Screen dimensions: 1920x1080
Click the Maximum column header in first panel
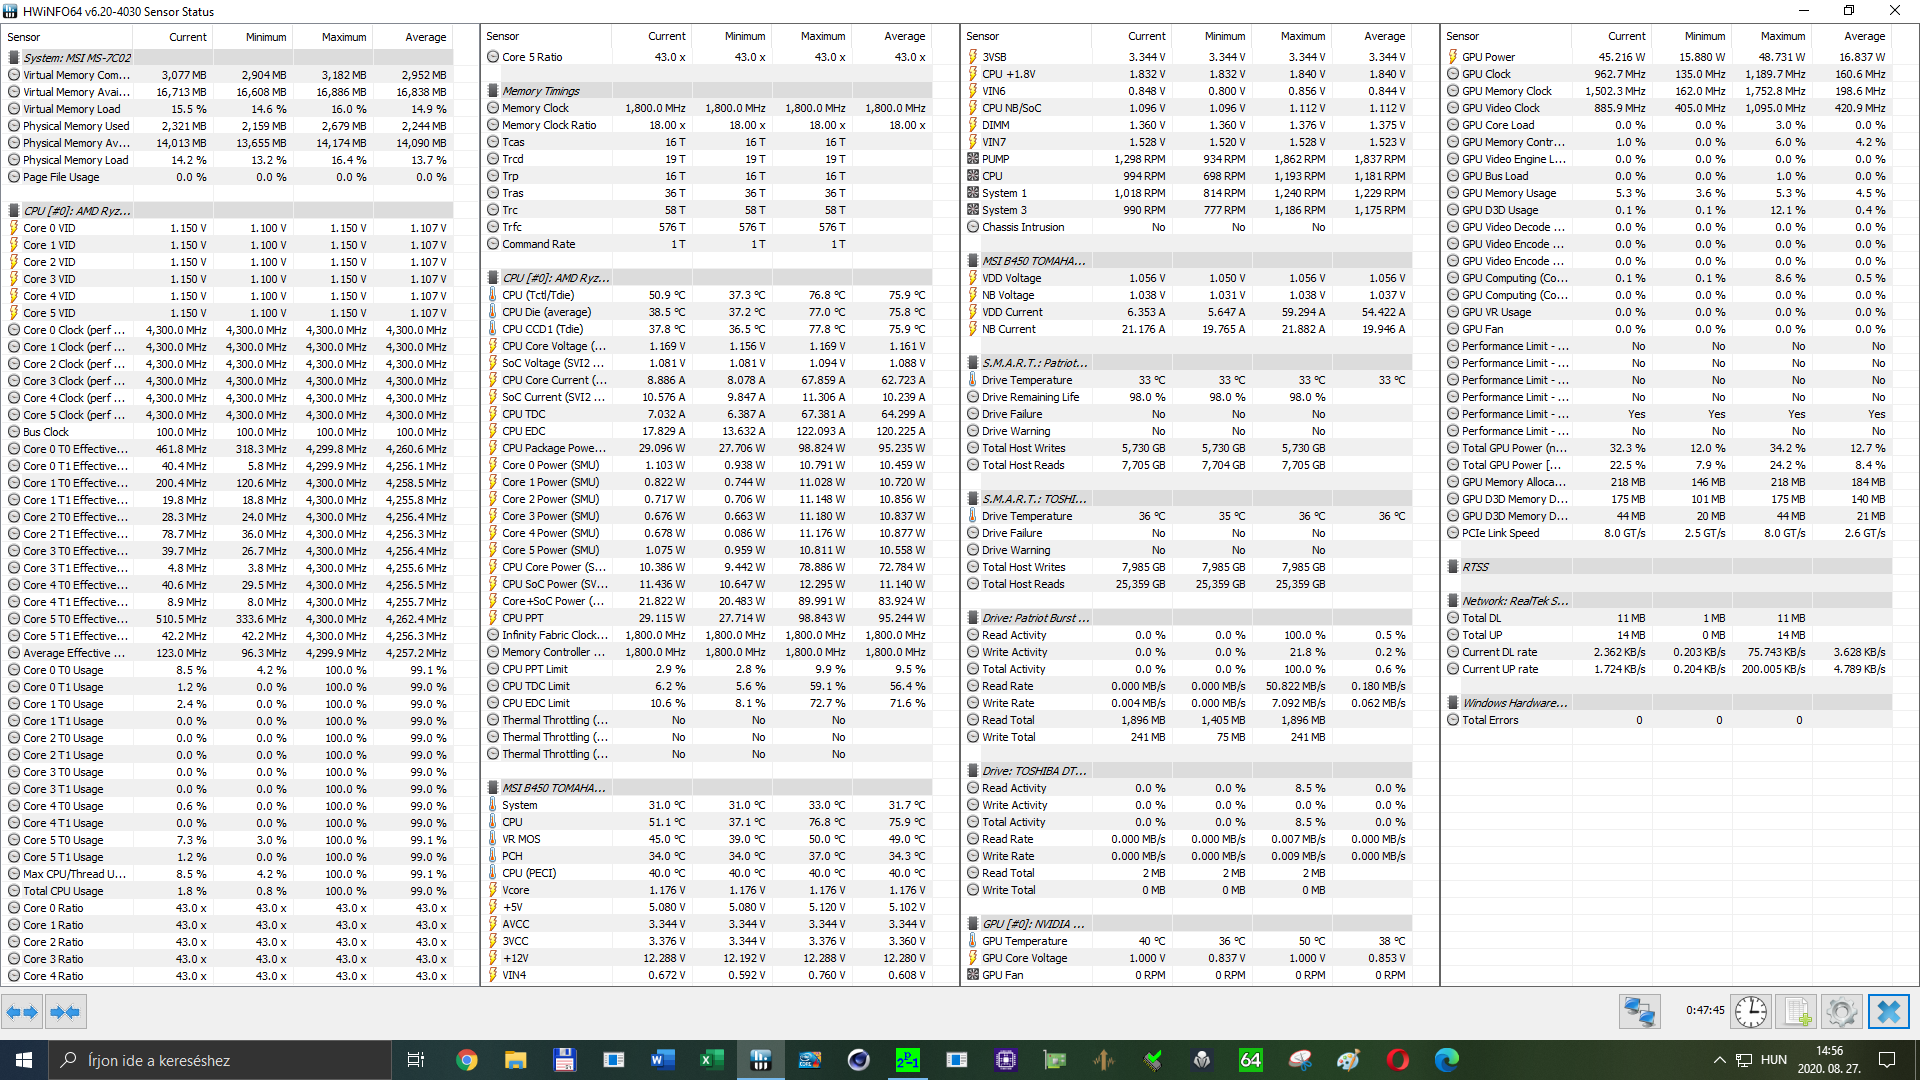(343, 37)
